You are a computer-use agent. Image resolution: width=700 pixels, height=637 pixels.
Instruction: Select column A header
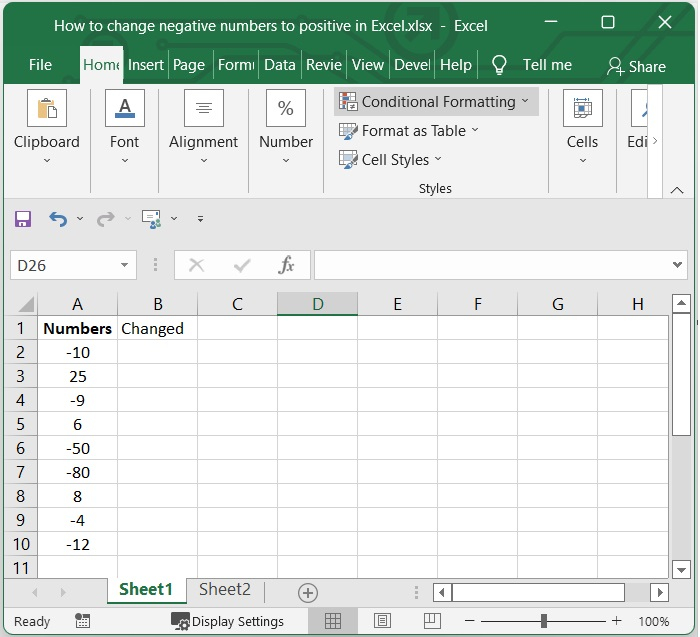point(78,304)
